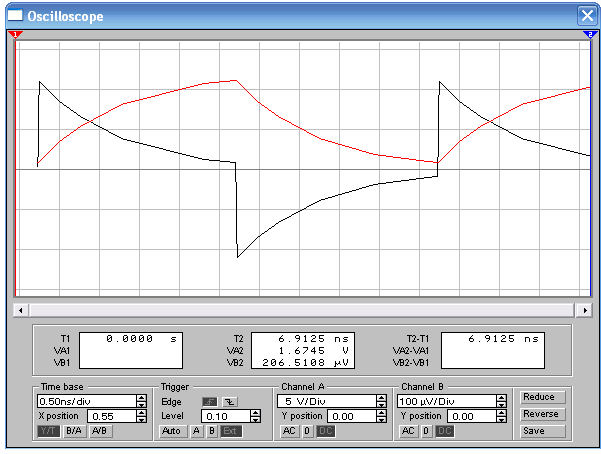
Task: Increase Channel B Y position
Action: [501, 413]
